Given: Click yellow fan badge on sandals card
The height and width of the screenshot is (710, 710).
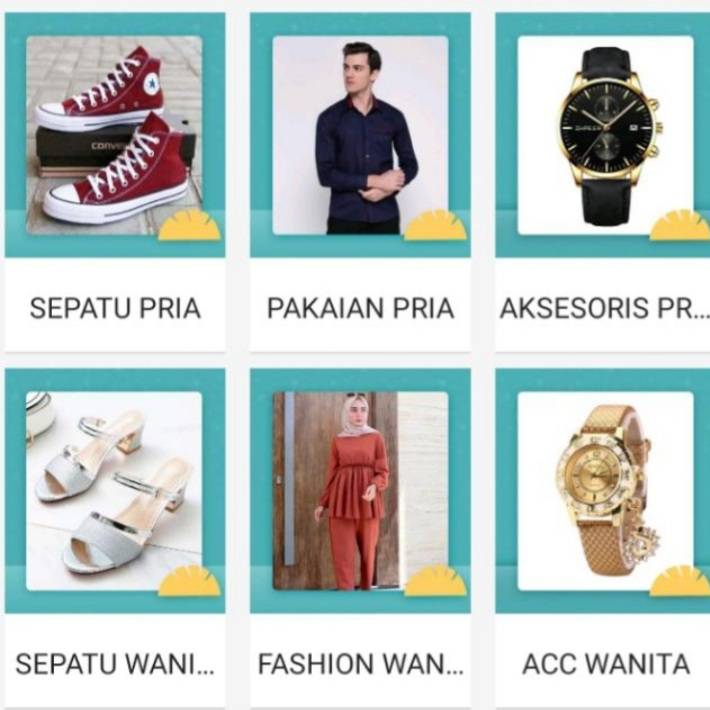Looking at the screenshot, I should pos(189,580).
